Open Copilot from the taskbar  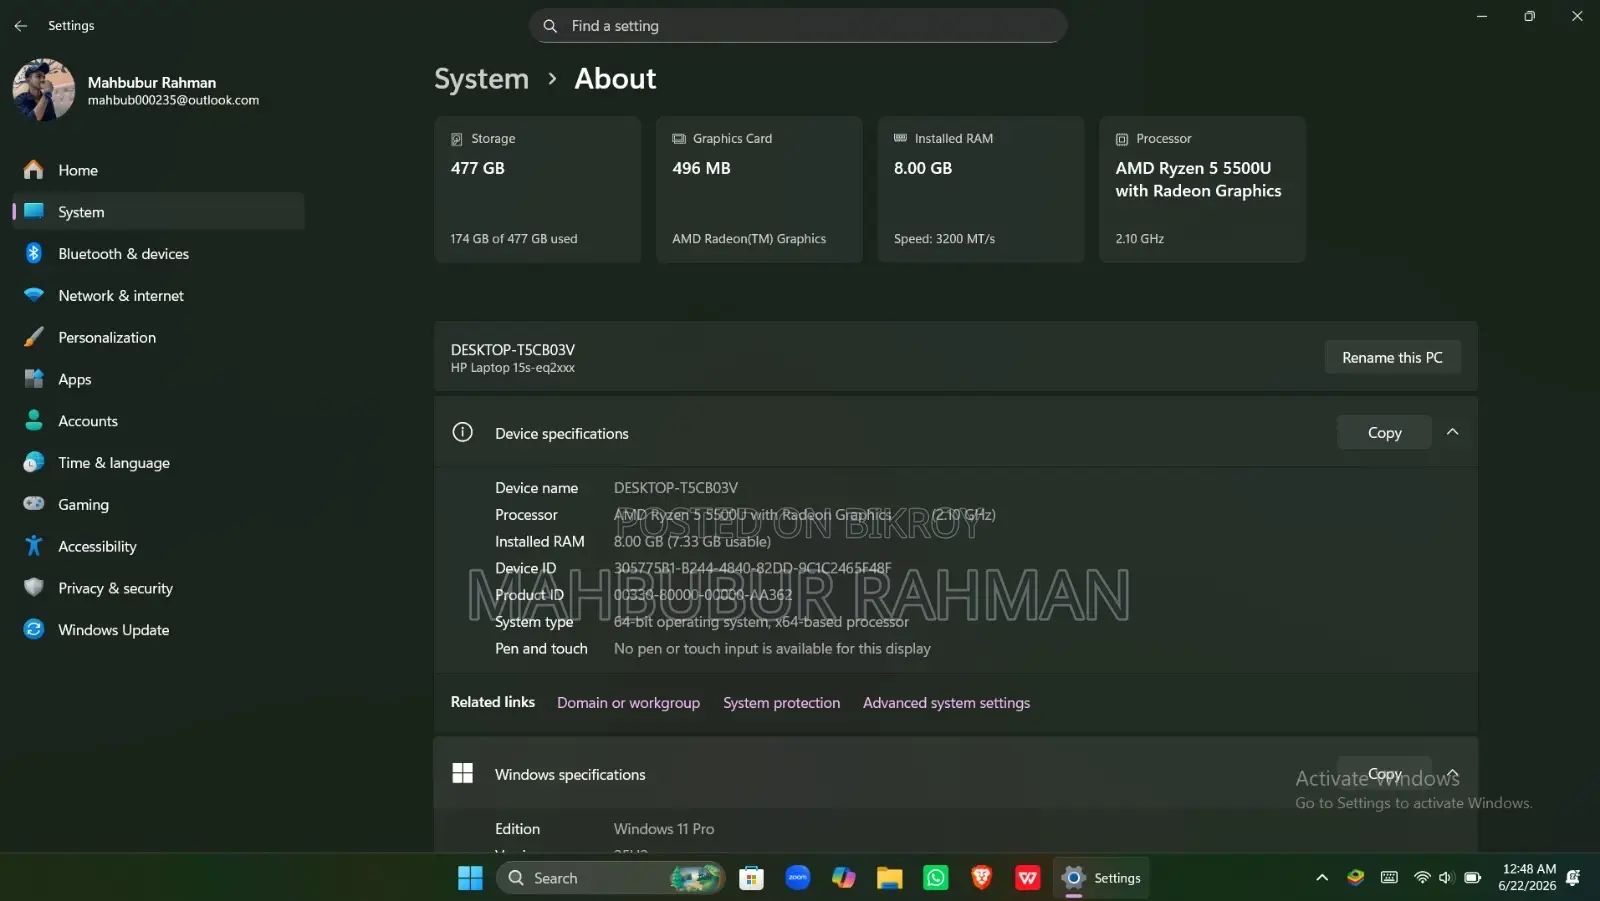click(843, 878)
